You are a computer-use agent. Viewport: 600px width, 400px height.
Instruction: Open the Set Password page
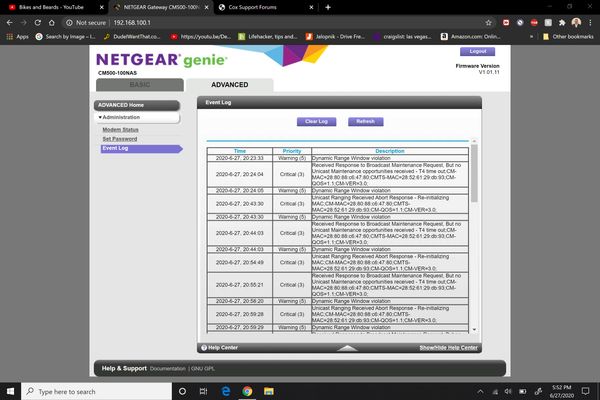[x=120, y=139]
